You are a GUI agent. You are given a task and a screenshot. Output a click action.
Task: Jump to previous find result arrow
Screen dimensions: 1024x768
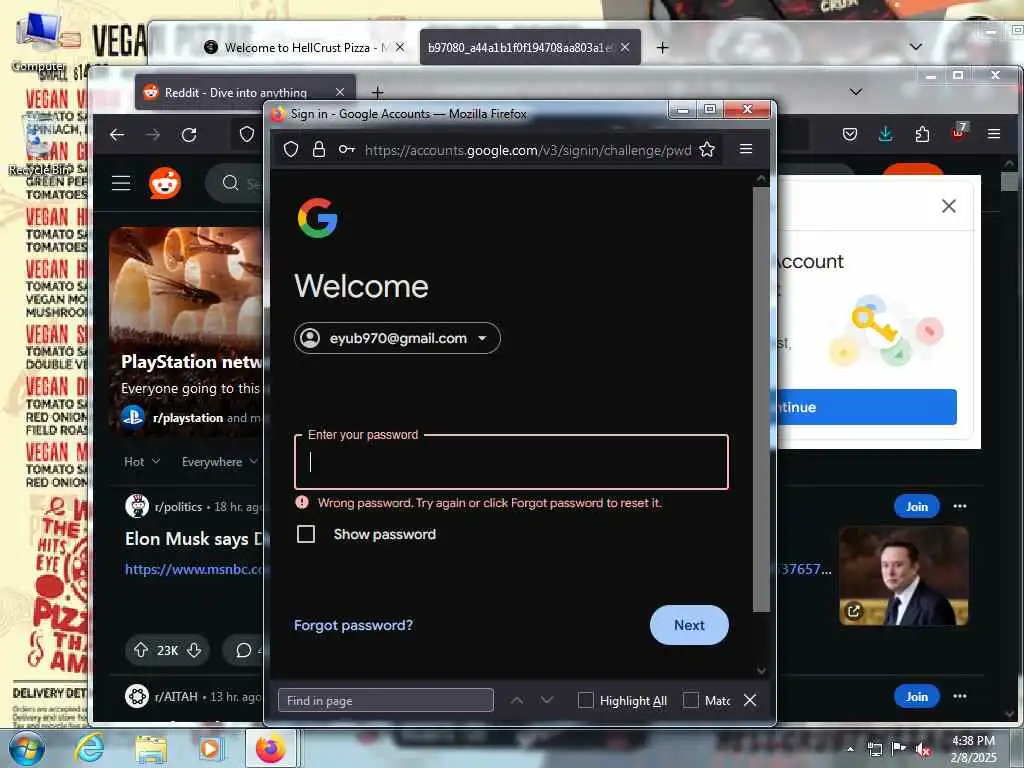[x=517, y=700]
